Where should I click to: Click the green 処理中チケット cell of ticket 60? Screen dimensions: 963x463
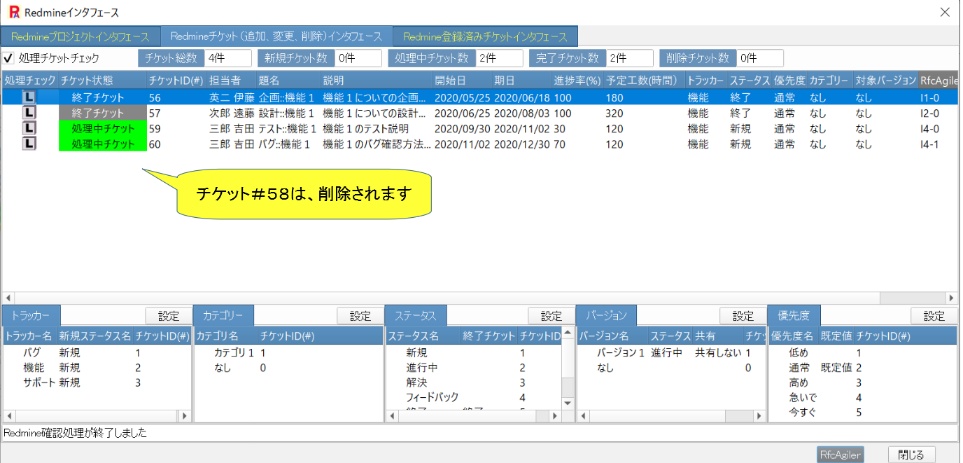[103, 144]
